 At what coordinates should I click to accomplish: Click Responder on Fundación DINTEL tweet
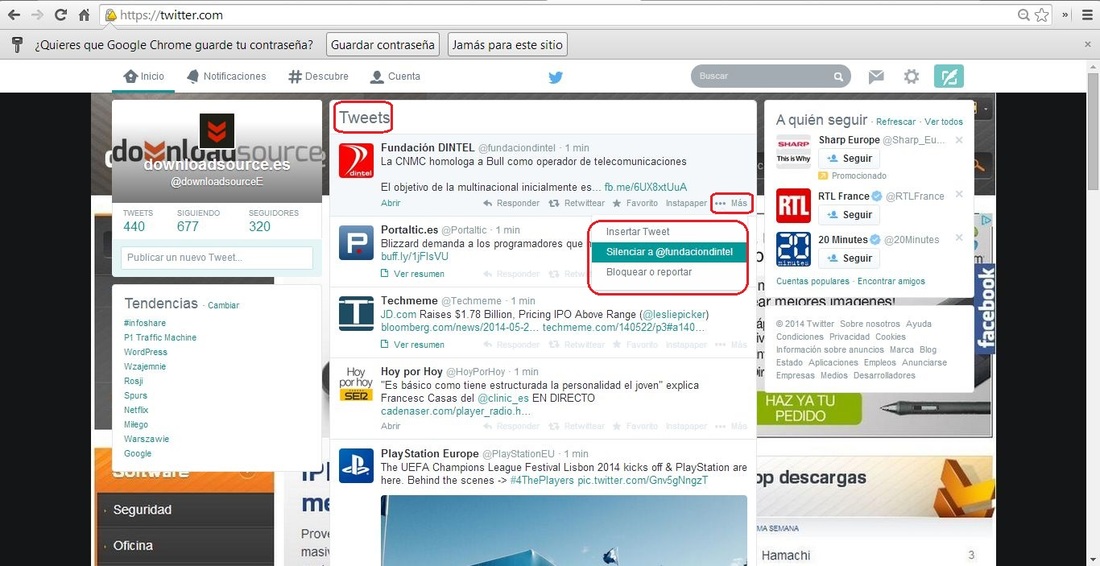coord(511,203)
